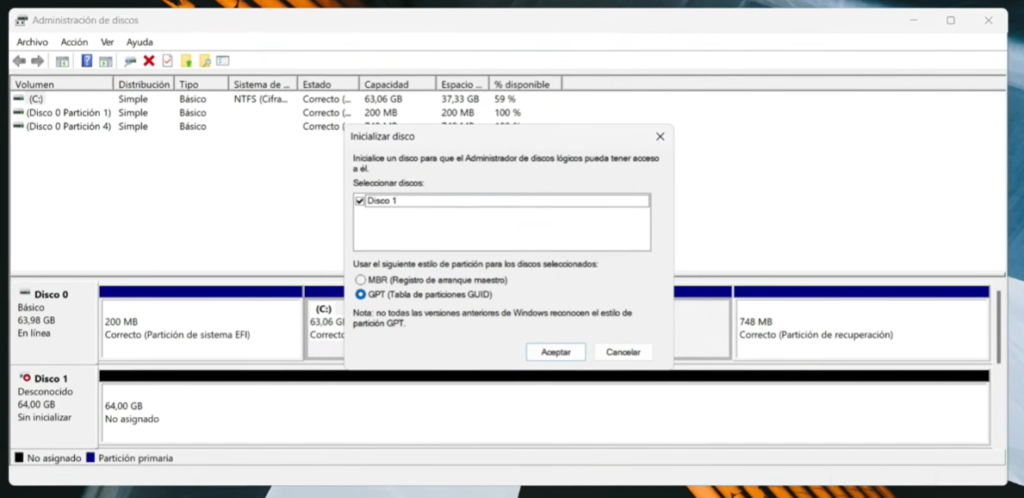Sort by the Sistema de archivos column header
Viewport: 1024px width, 498px height.
click(x=263, y=84)
